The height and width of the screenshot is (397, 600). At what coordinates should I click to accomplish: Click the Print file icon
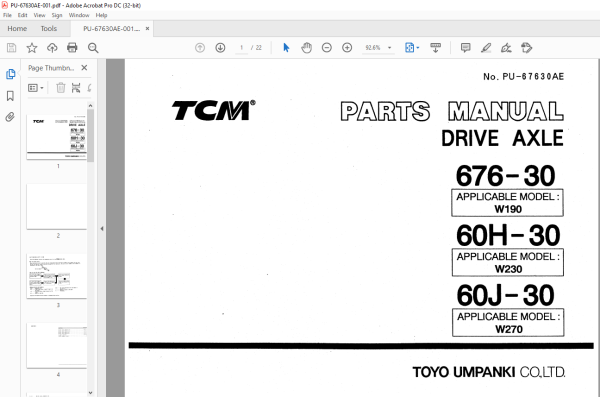pyautogui.click(x=72, y=47)
